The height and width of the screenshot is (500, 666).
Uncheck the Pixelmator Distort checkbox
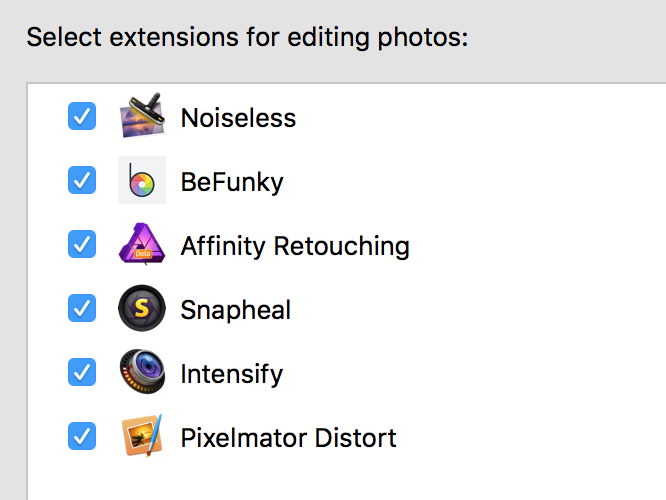pos(82,437)
